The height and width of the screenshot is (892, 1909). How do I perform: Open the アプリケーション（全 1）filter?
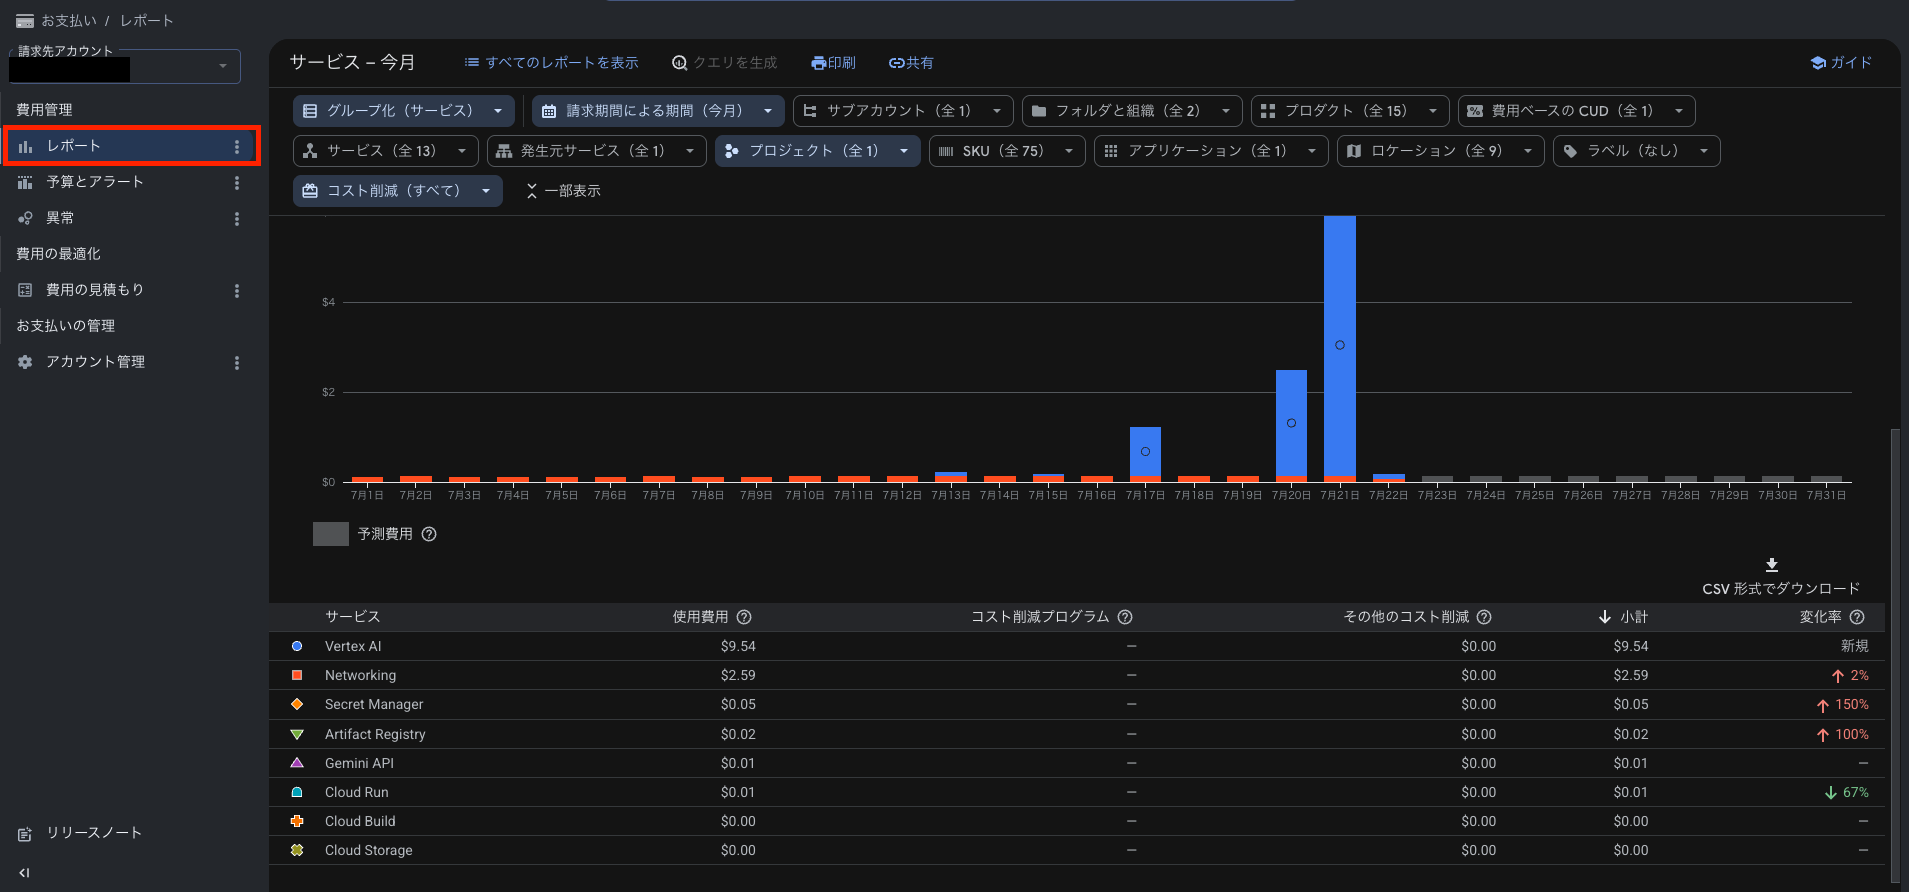click(1211, 151)
